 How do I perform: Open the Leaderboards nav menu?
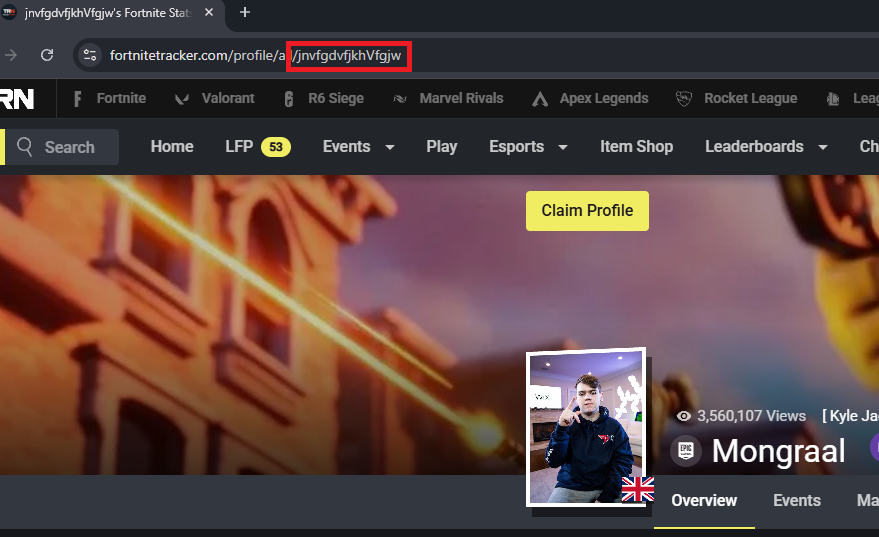(x=754, y=147)
